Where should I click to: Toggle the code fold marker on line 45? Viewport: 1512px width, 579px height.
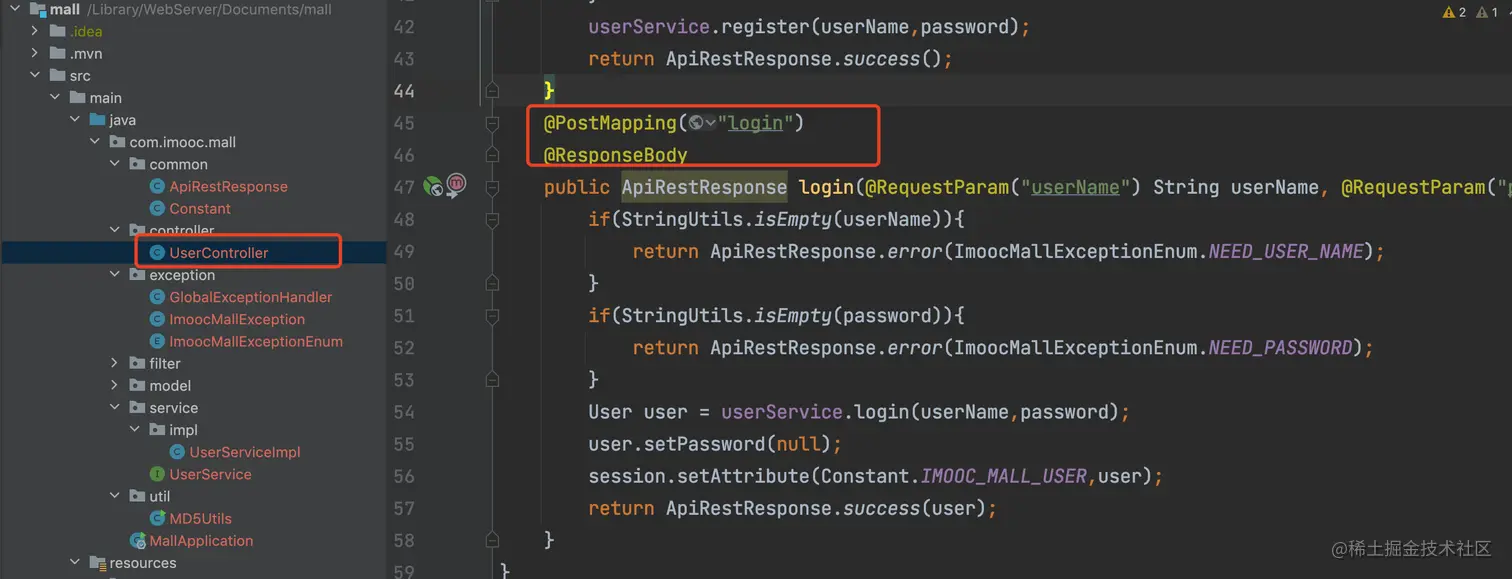492,123
